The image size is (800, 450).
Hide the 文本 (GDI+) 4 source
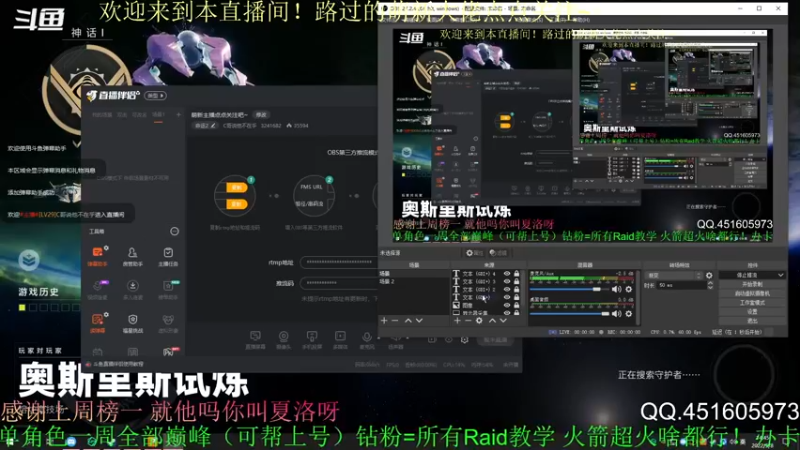507,274
